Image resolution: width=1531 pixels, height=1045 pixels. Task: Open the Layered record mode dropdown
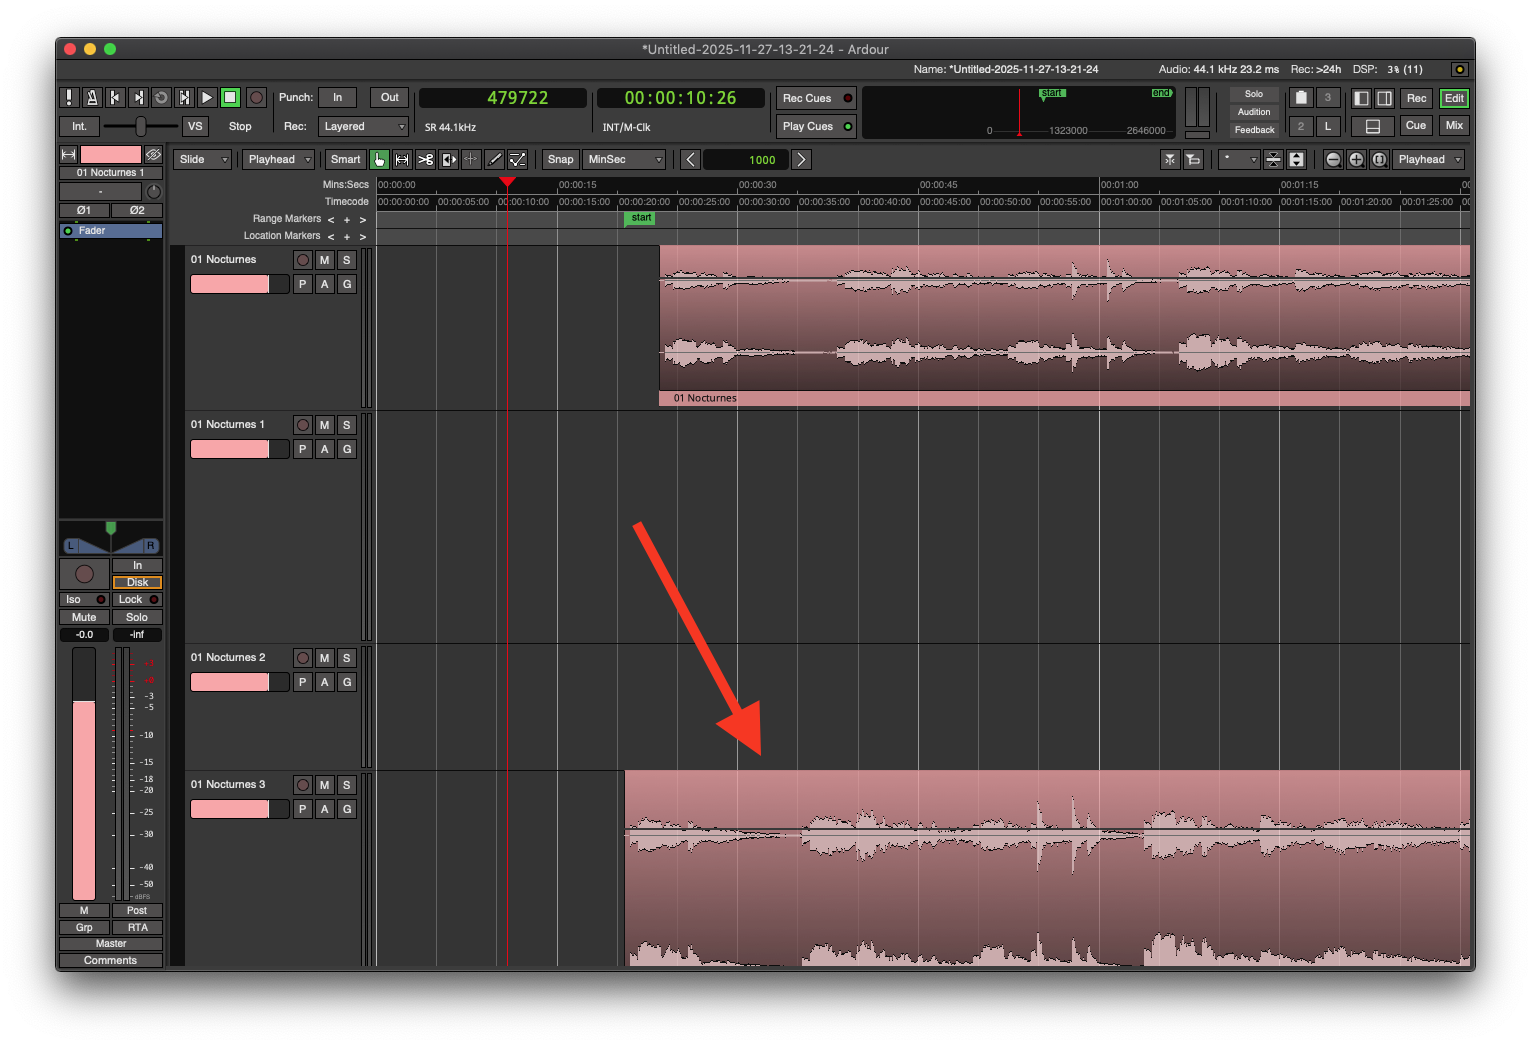[x=363, y=127]
